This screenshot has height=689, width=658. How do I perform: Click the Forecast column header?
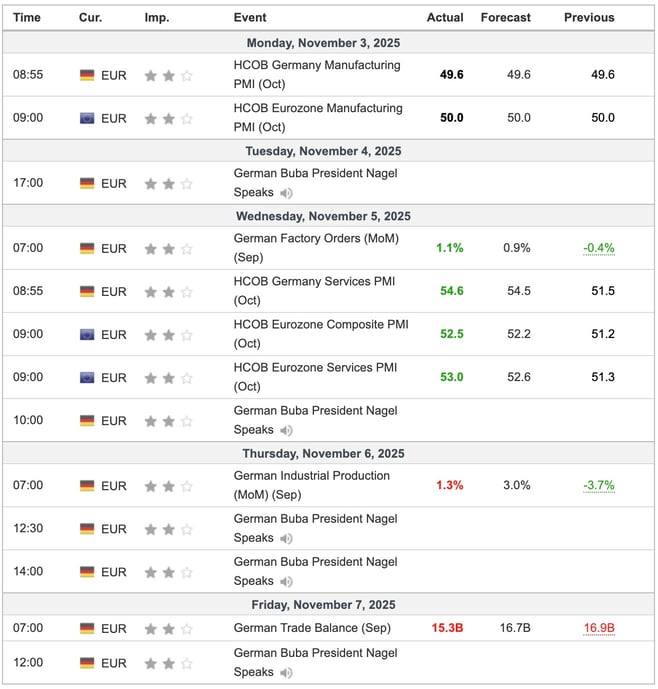coord(505,17)
